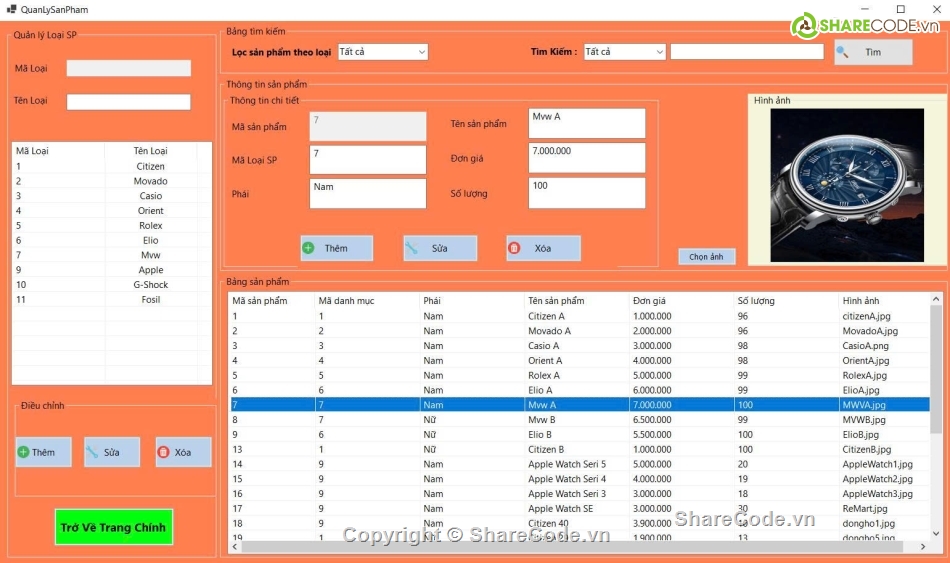Select Citizen A product row
950x563 pixels.
click(x=579, y=316)
